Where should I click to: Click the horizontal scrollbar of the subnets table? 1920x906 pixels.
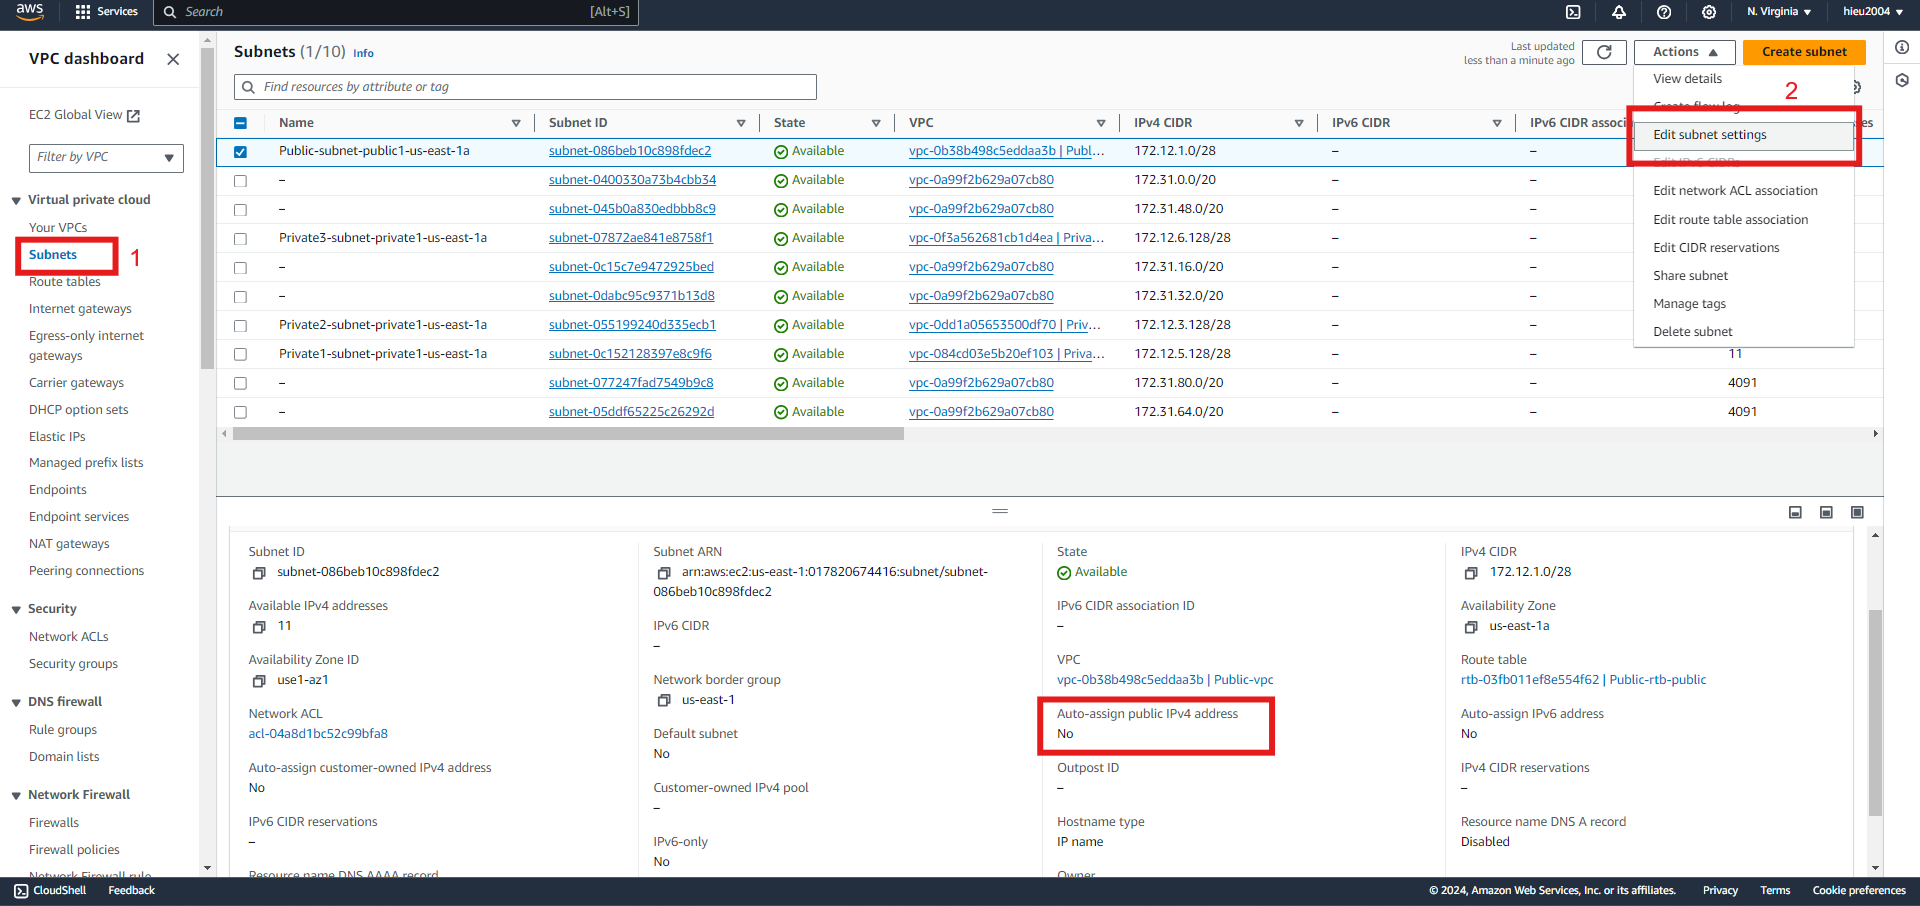[x=568, y=434]
